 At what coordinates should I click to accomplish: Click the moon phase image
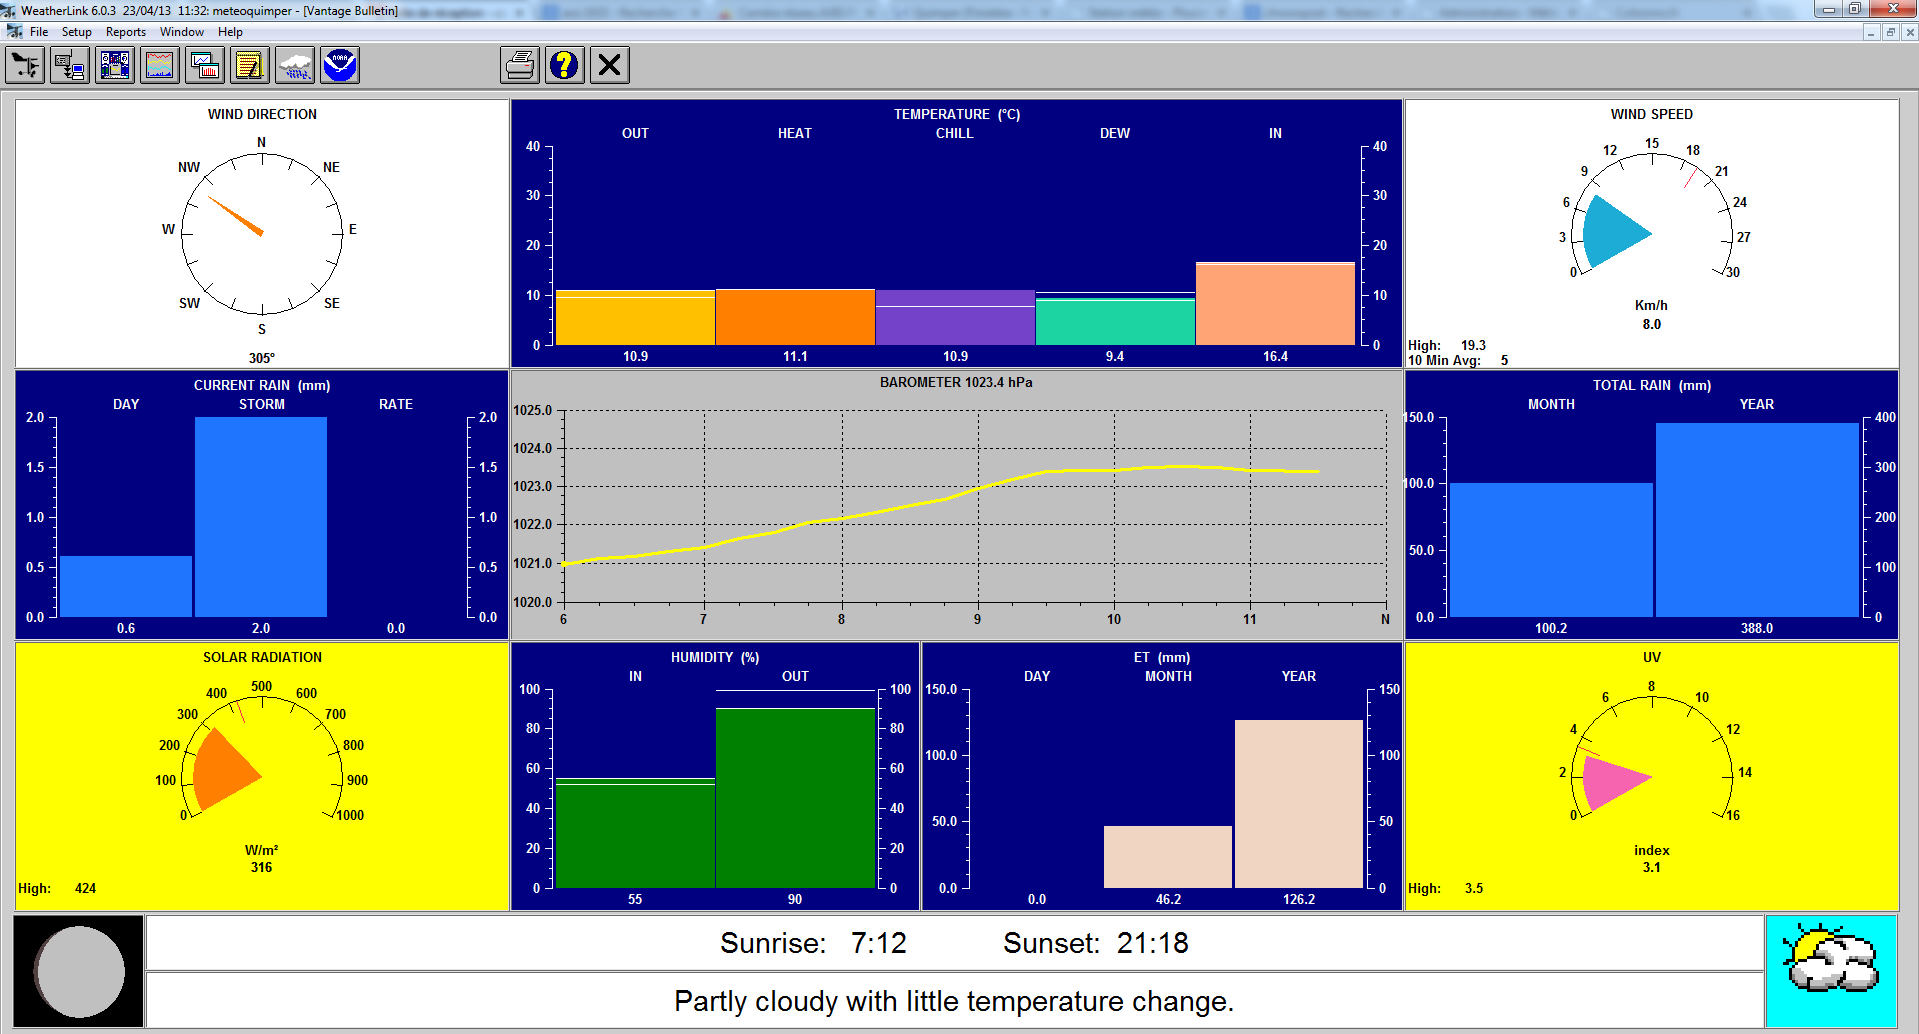tap(79, 971)
